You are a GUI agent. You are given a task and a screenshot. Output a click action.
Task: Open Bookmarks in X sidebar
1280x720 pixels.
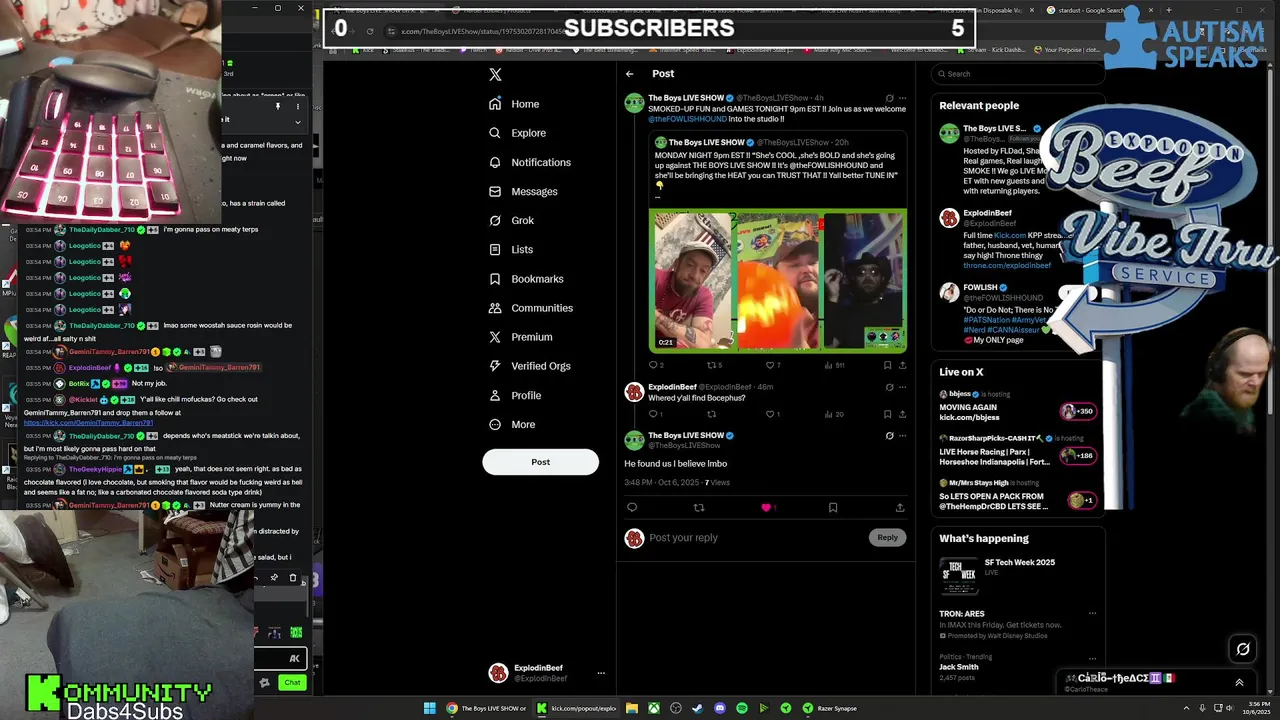point(526,279)
